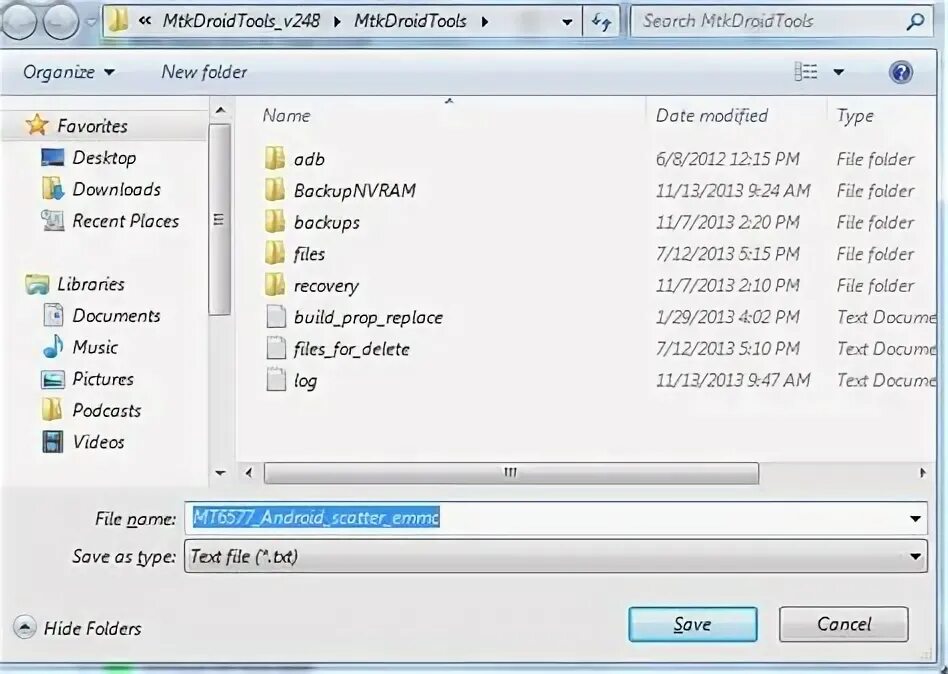This screenshot has width=948, height=674.
Task: Click the search magnifier icon
Action: (x=916, y=22)
